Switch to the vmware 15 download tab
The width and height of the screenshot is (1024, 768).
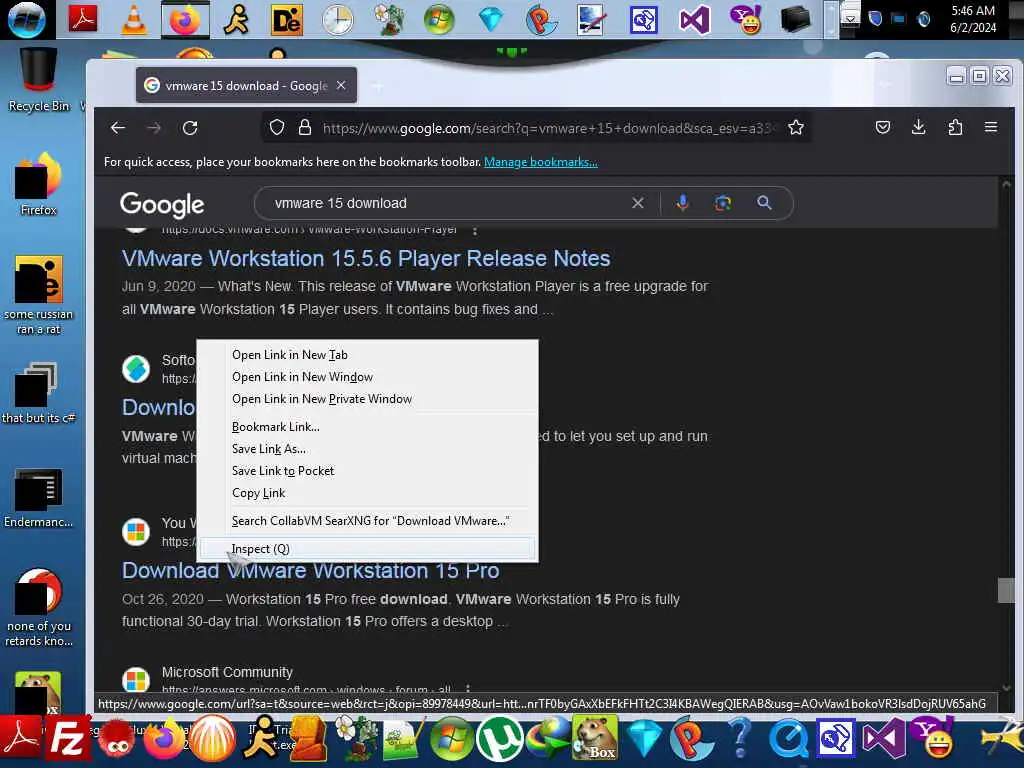pos(246,86)
